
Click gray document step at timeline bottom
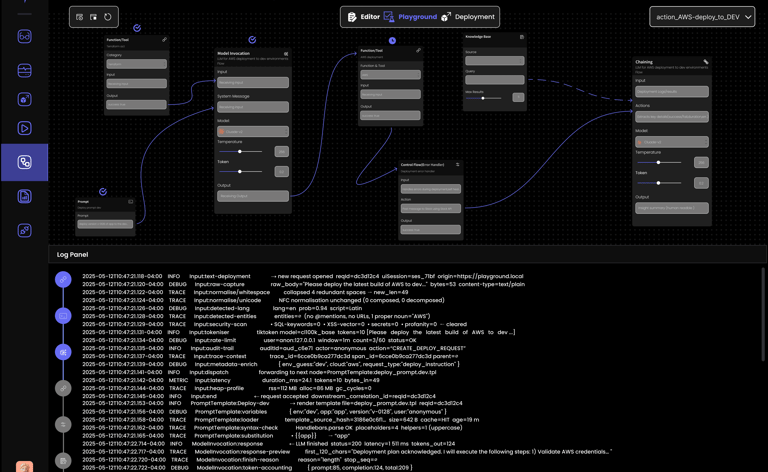click(x=63, y=461)
